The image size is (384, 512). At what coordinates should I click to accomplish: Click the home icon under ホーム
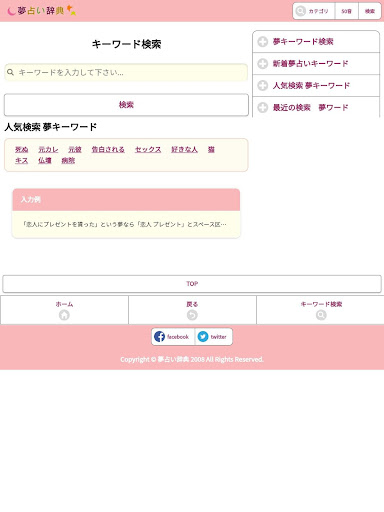[x=64, y=315]
